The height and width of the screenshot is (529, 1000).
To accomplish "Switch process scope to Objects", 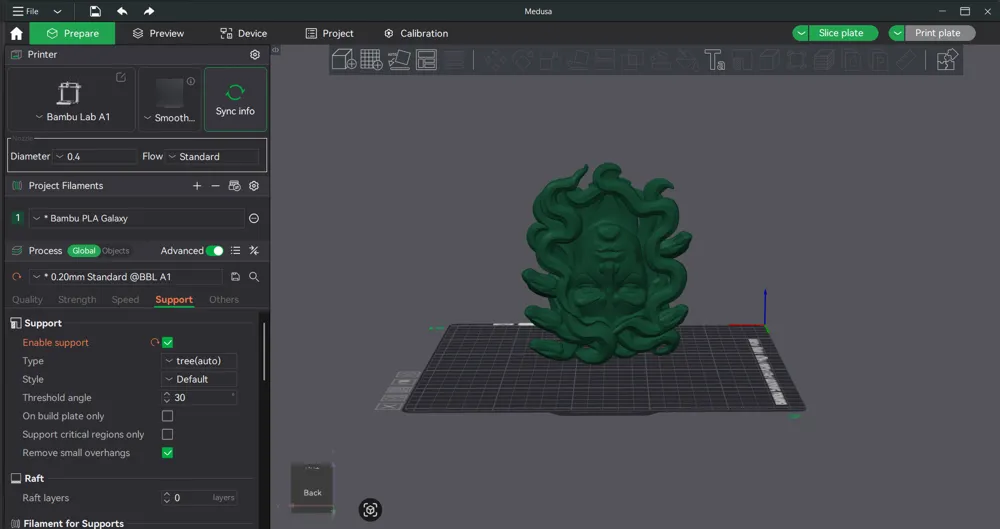I will pyautogui.click(x=115, y=251).
